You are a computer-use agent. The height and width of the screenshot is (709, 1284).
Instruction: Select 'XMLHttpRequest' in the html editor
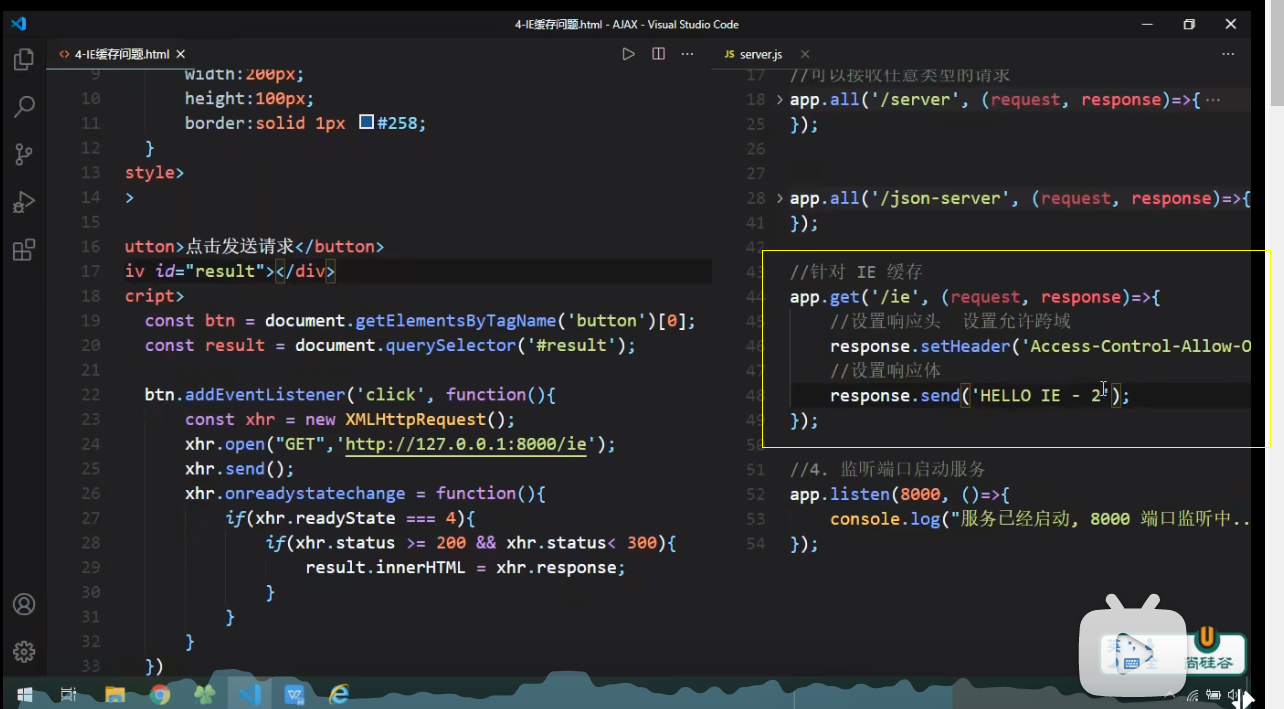click(416, 420)
